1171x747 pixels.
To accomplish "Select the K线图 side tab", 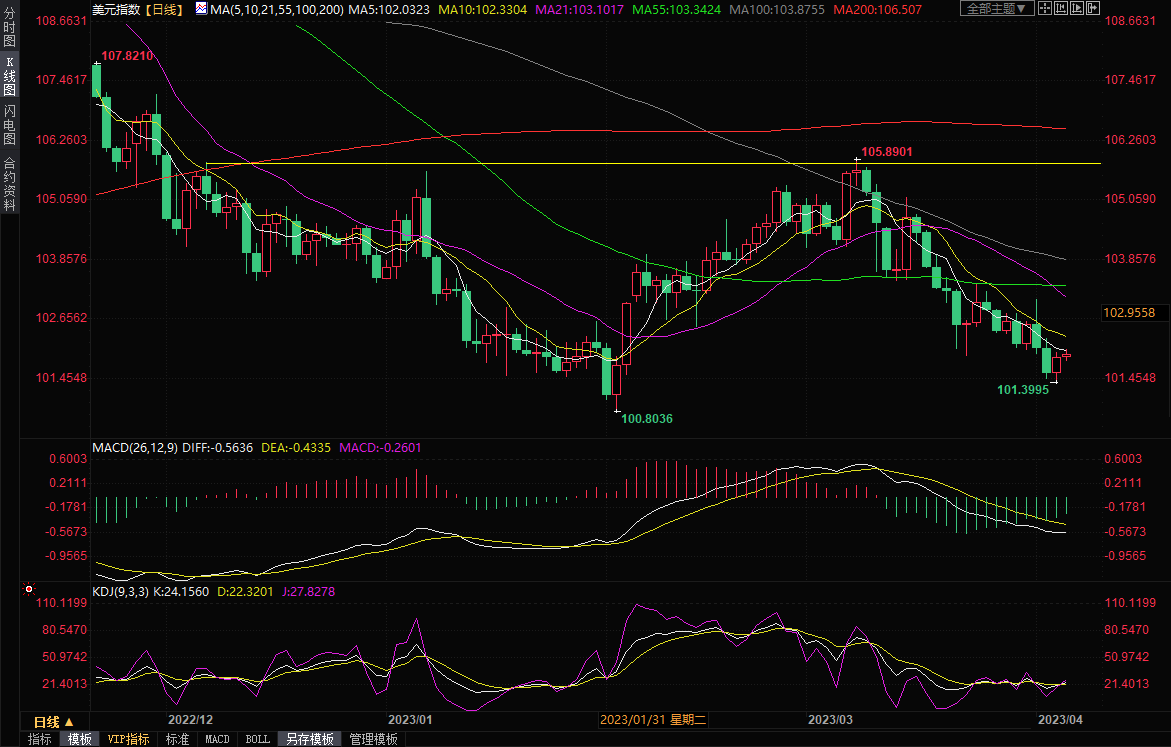I will coord(9,76).
